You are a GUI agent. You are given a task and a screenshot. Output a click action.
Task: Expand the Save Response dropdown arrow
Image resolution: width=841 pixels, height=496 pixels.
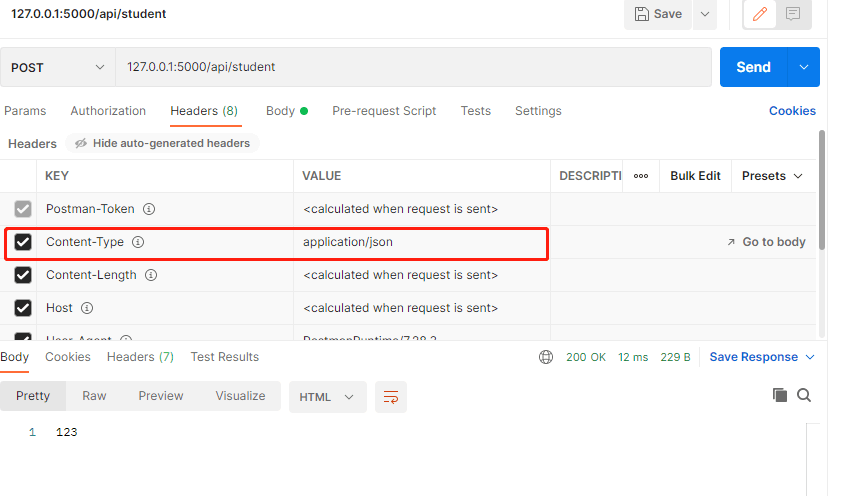pyautogui.click(x=810, y=357)
